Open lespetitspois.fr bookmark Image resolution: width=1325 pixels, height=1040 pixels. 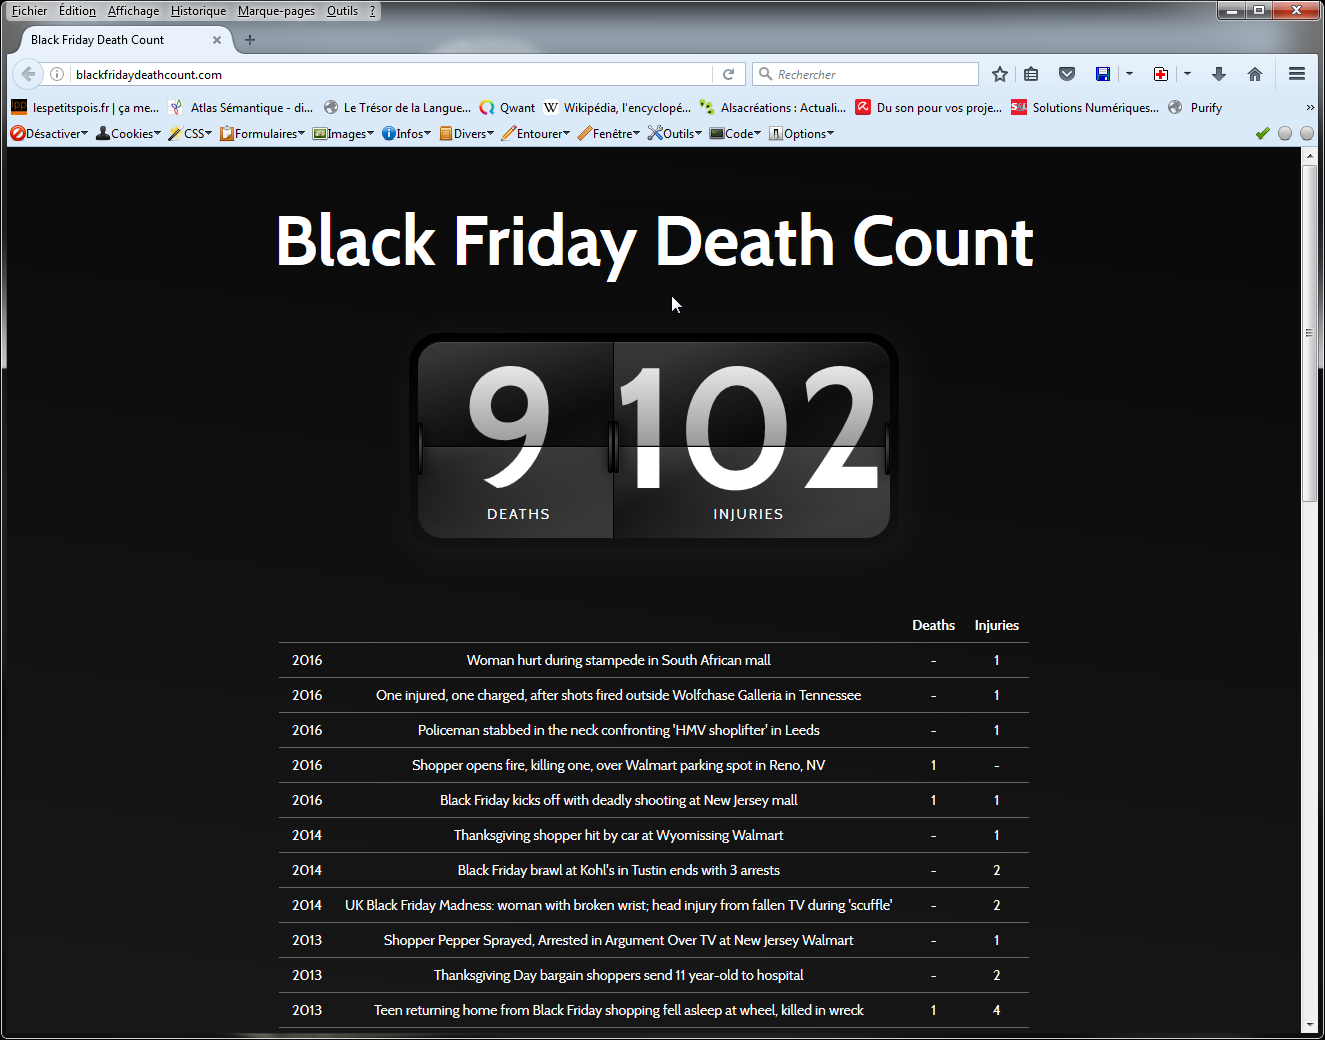[x=85, y=107]
